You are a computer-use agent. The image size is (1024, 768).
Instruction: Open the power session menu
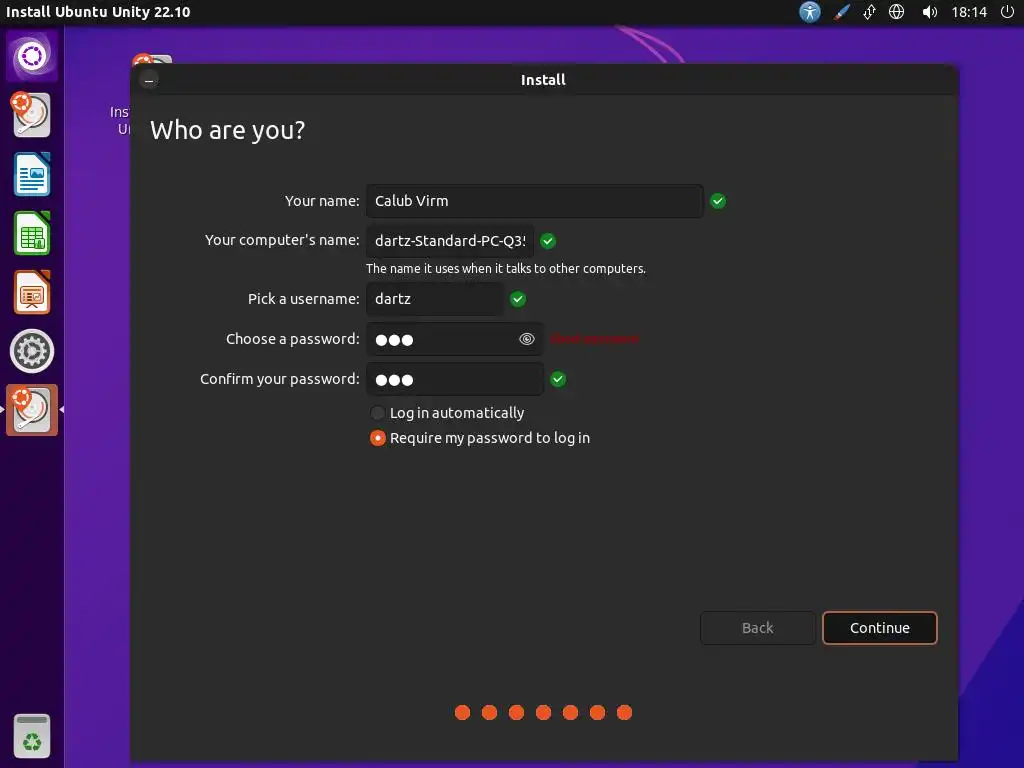tap(1007, 12)
